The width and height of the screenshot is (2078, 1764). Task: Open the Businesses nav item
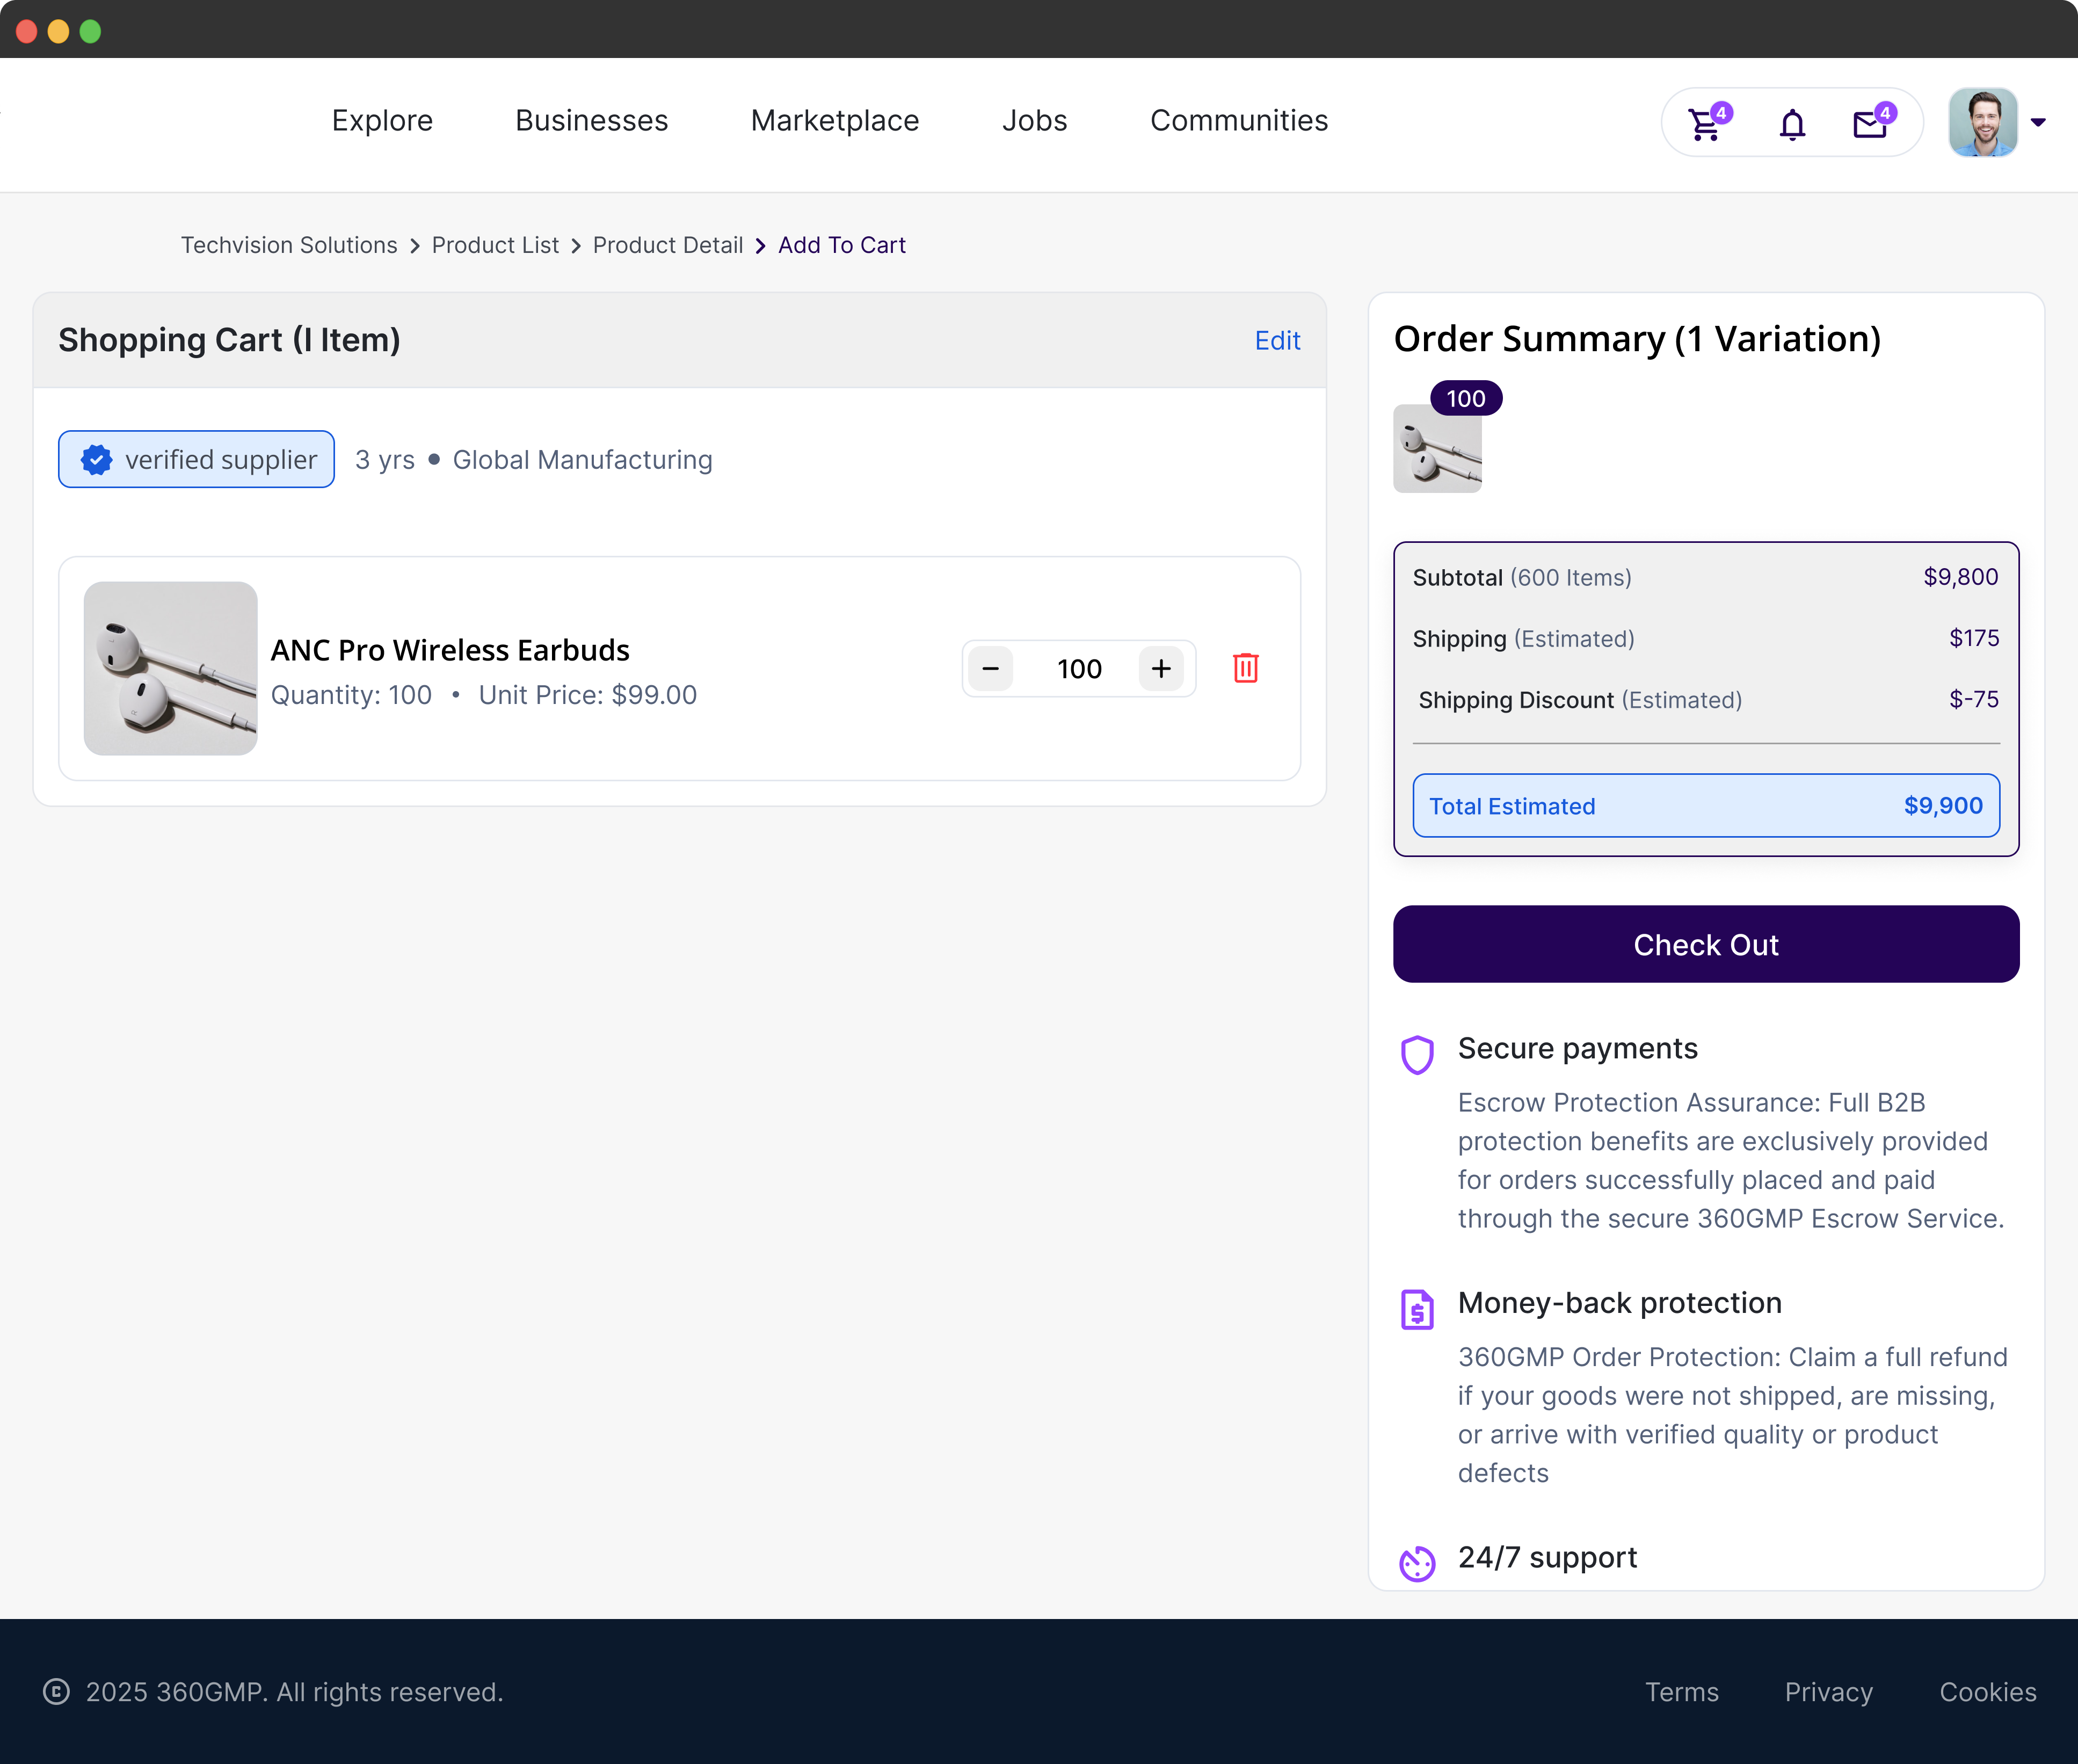tap(591, 120)
